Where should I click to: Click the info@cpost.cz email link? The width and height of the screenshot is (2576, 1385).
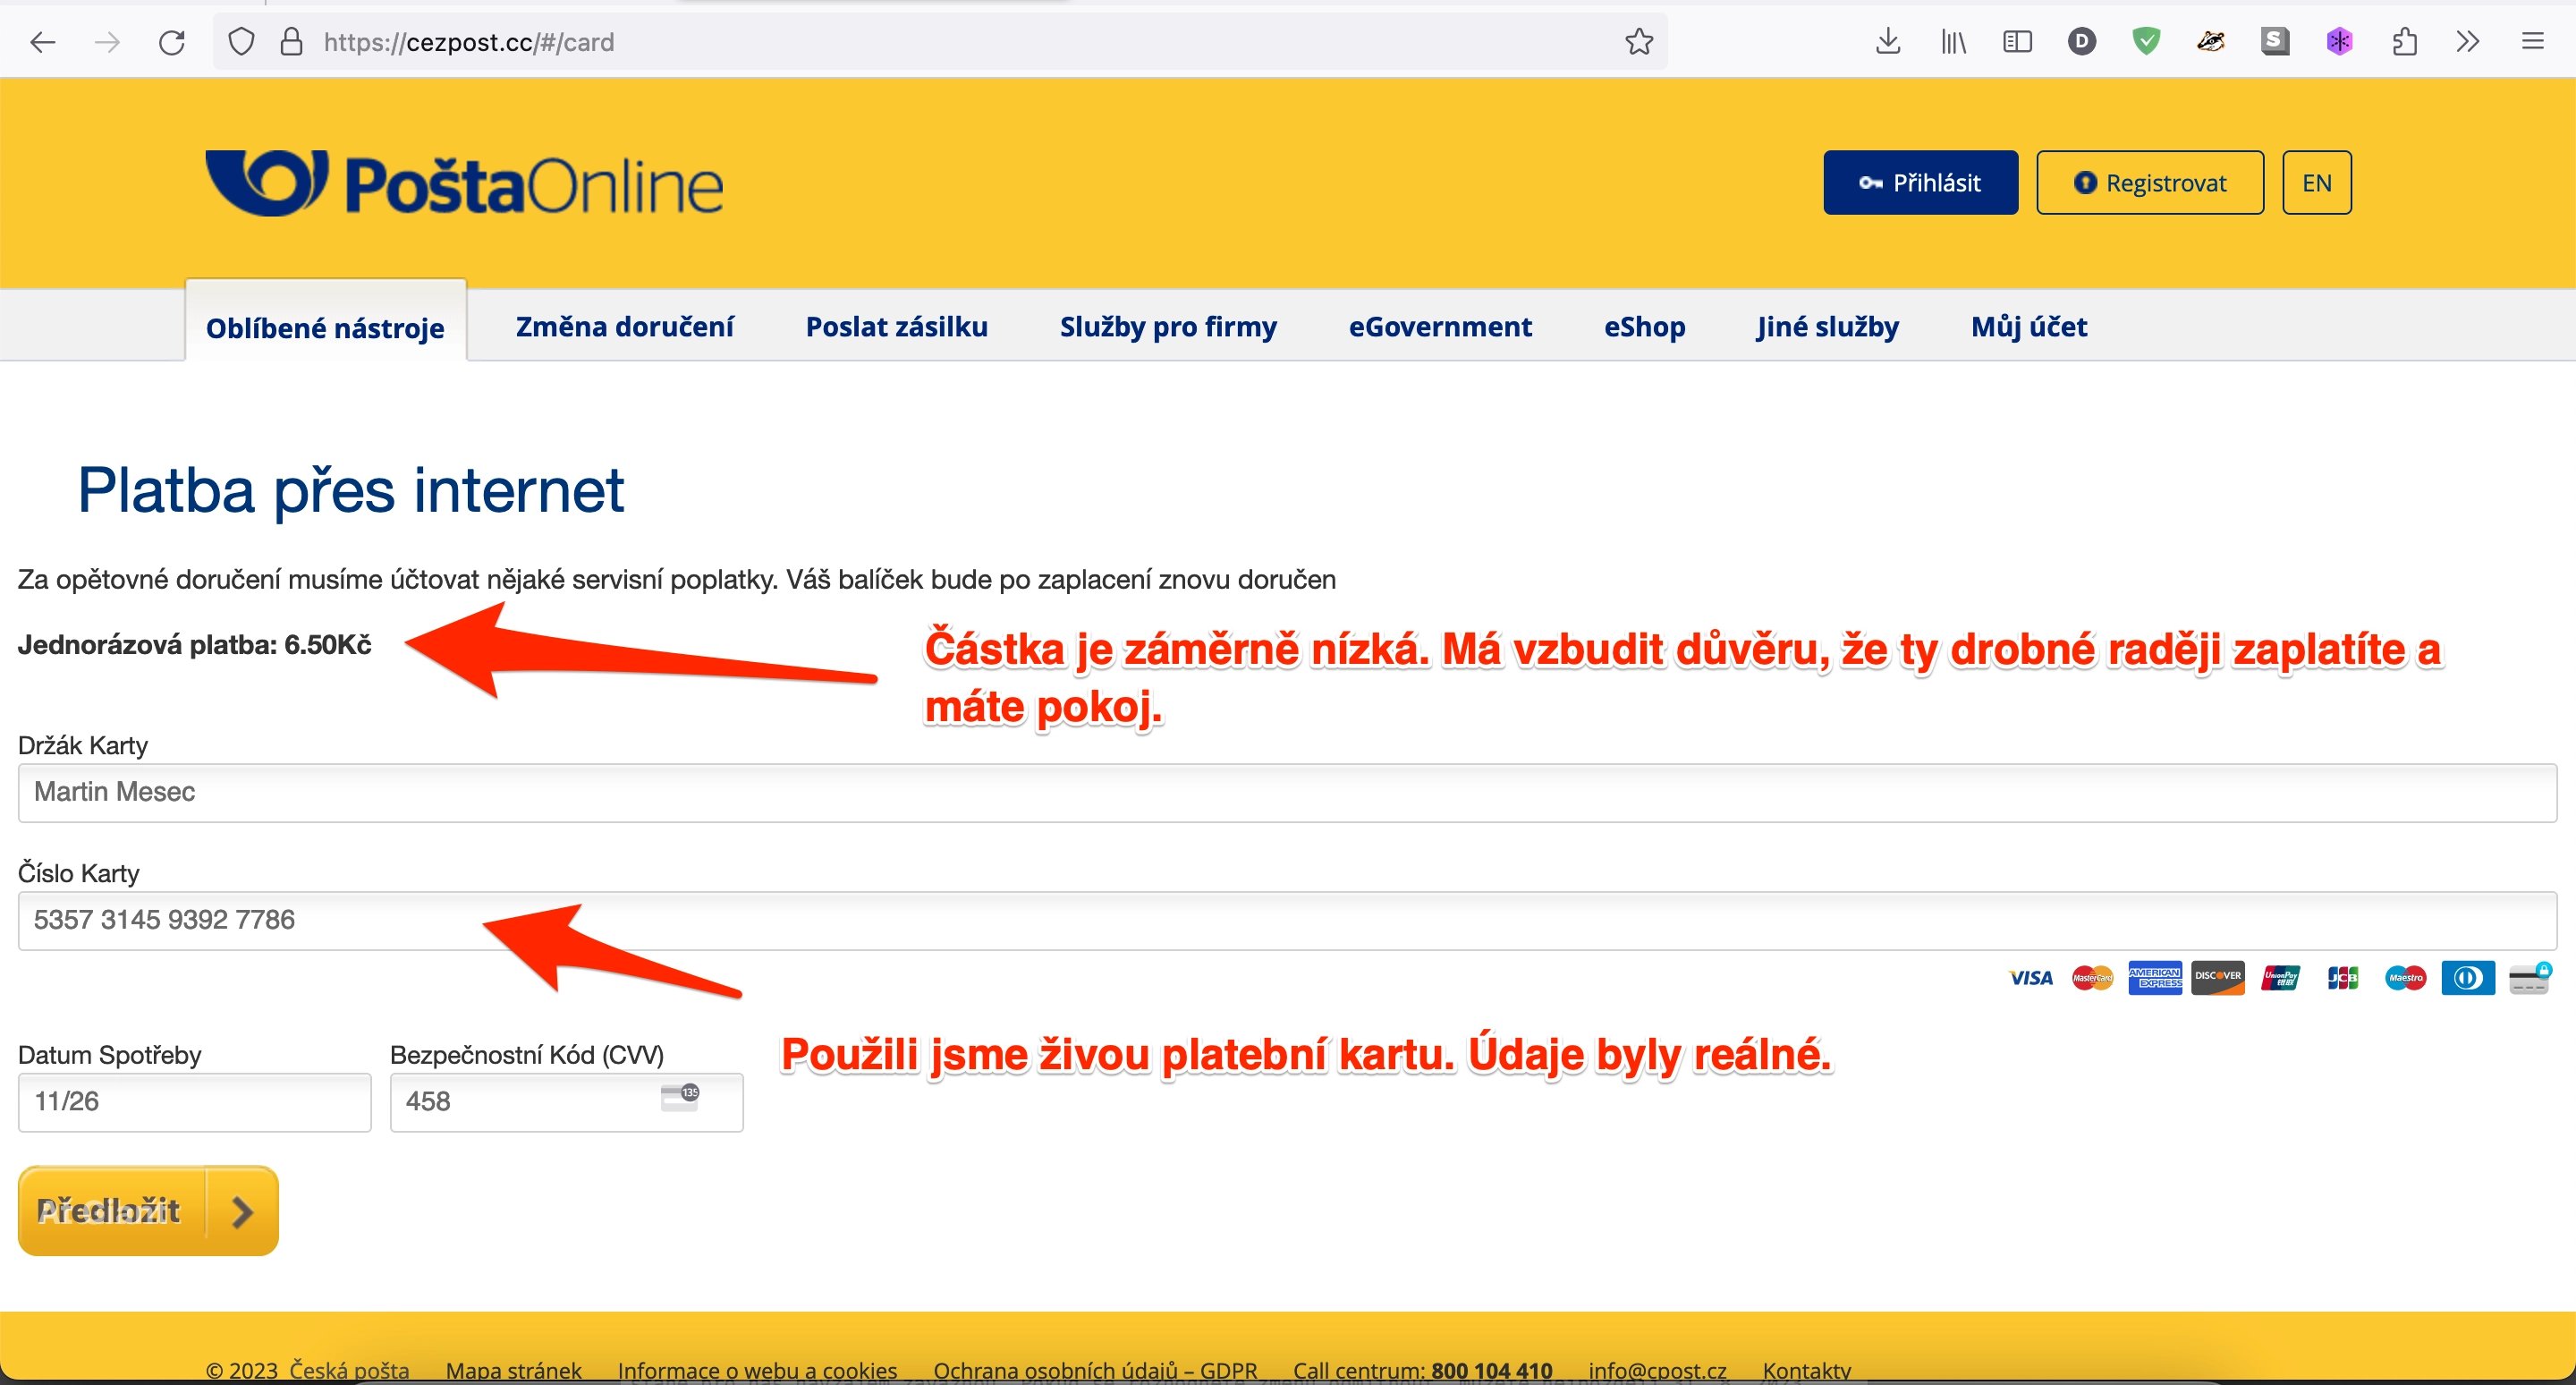click(1657, 1371)
